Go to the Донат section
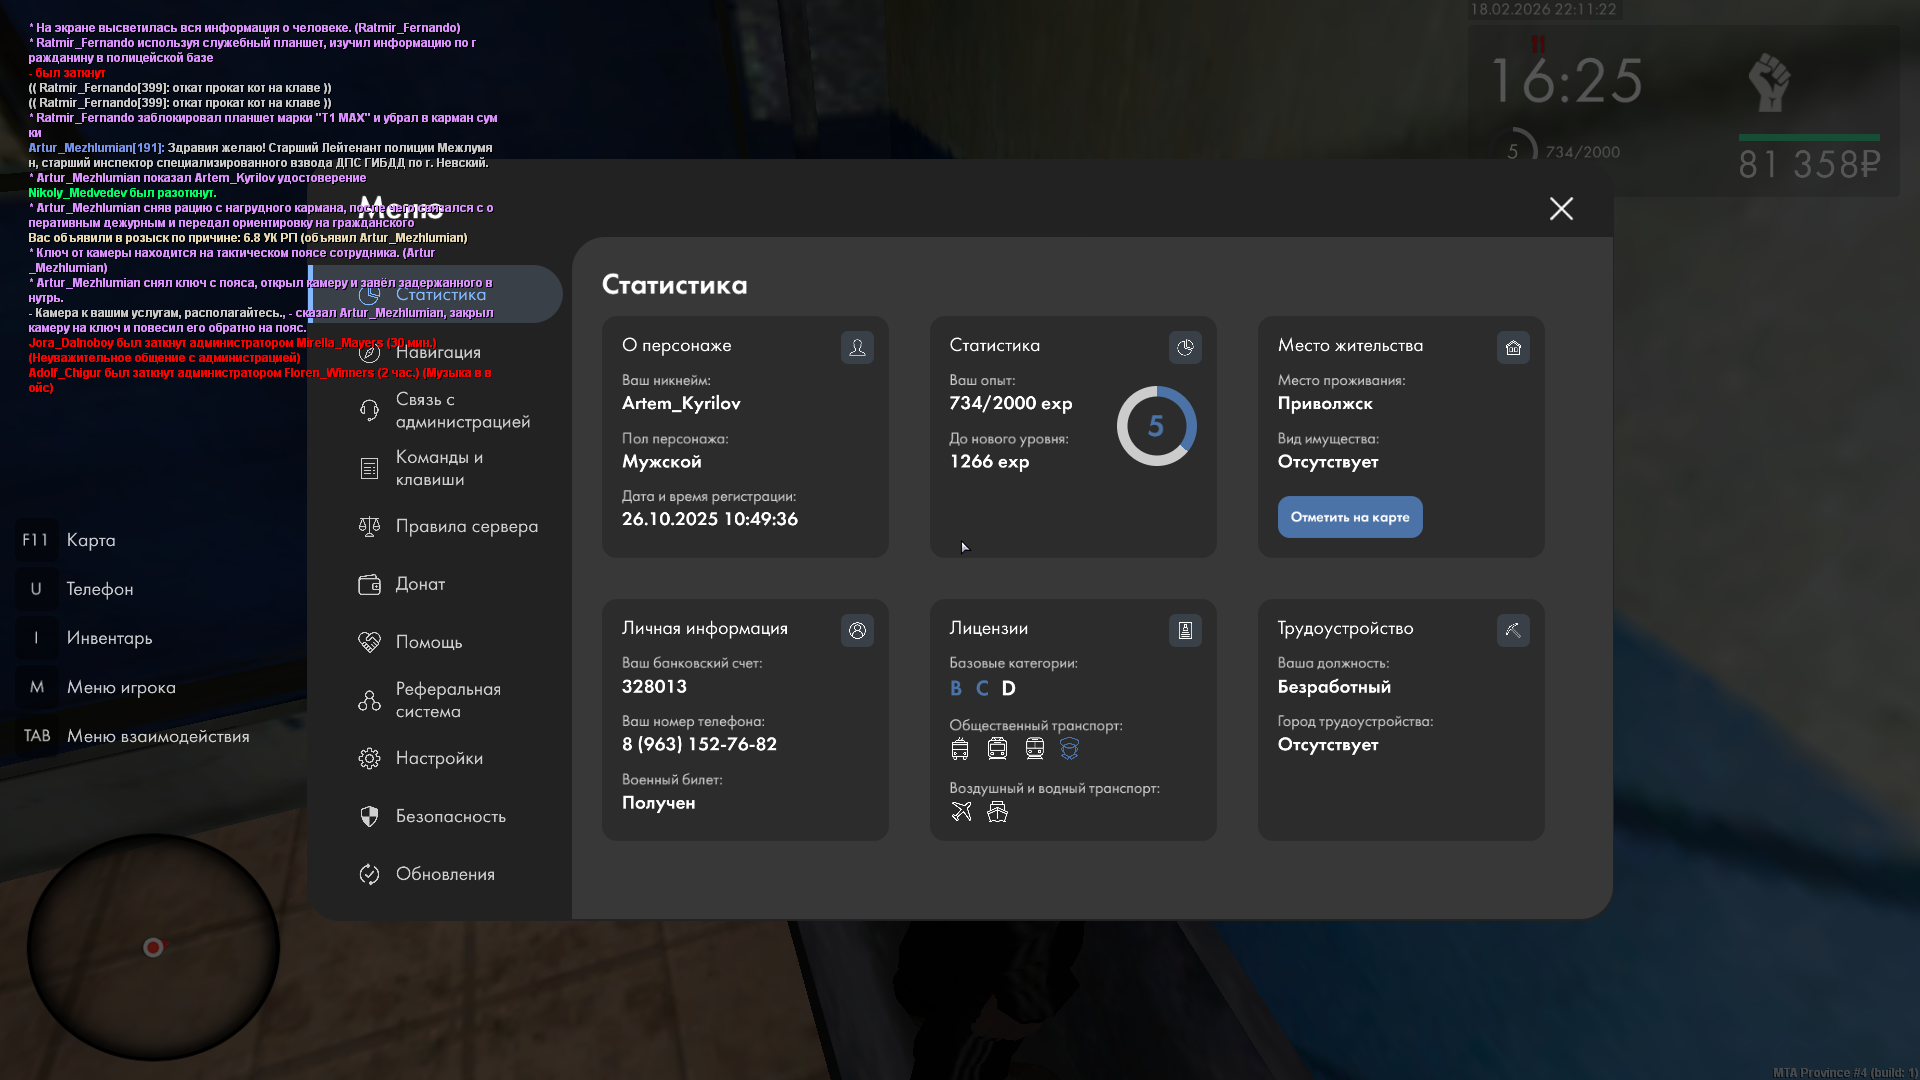This screenshot has width=1920, height=1080. point(420,584)
